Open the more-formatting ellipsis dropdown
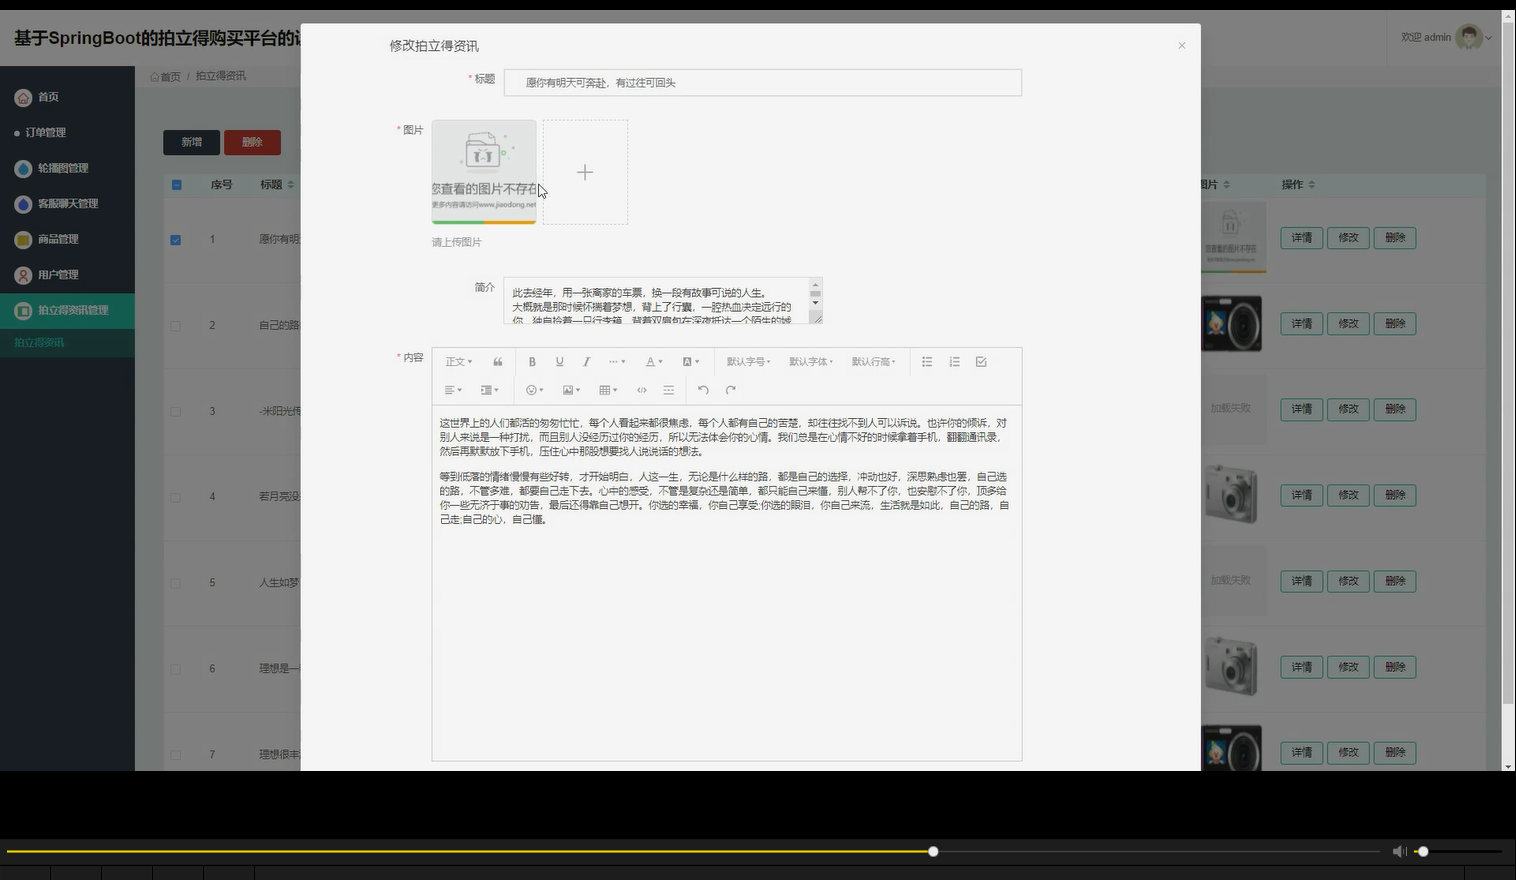 (x=617, y=362)
